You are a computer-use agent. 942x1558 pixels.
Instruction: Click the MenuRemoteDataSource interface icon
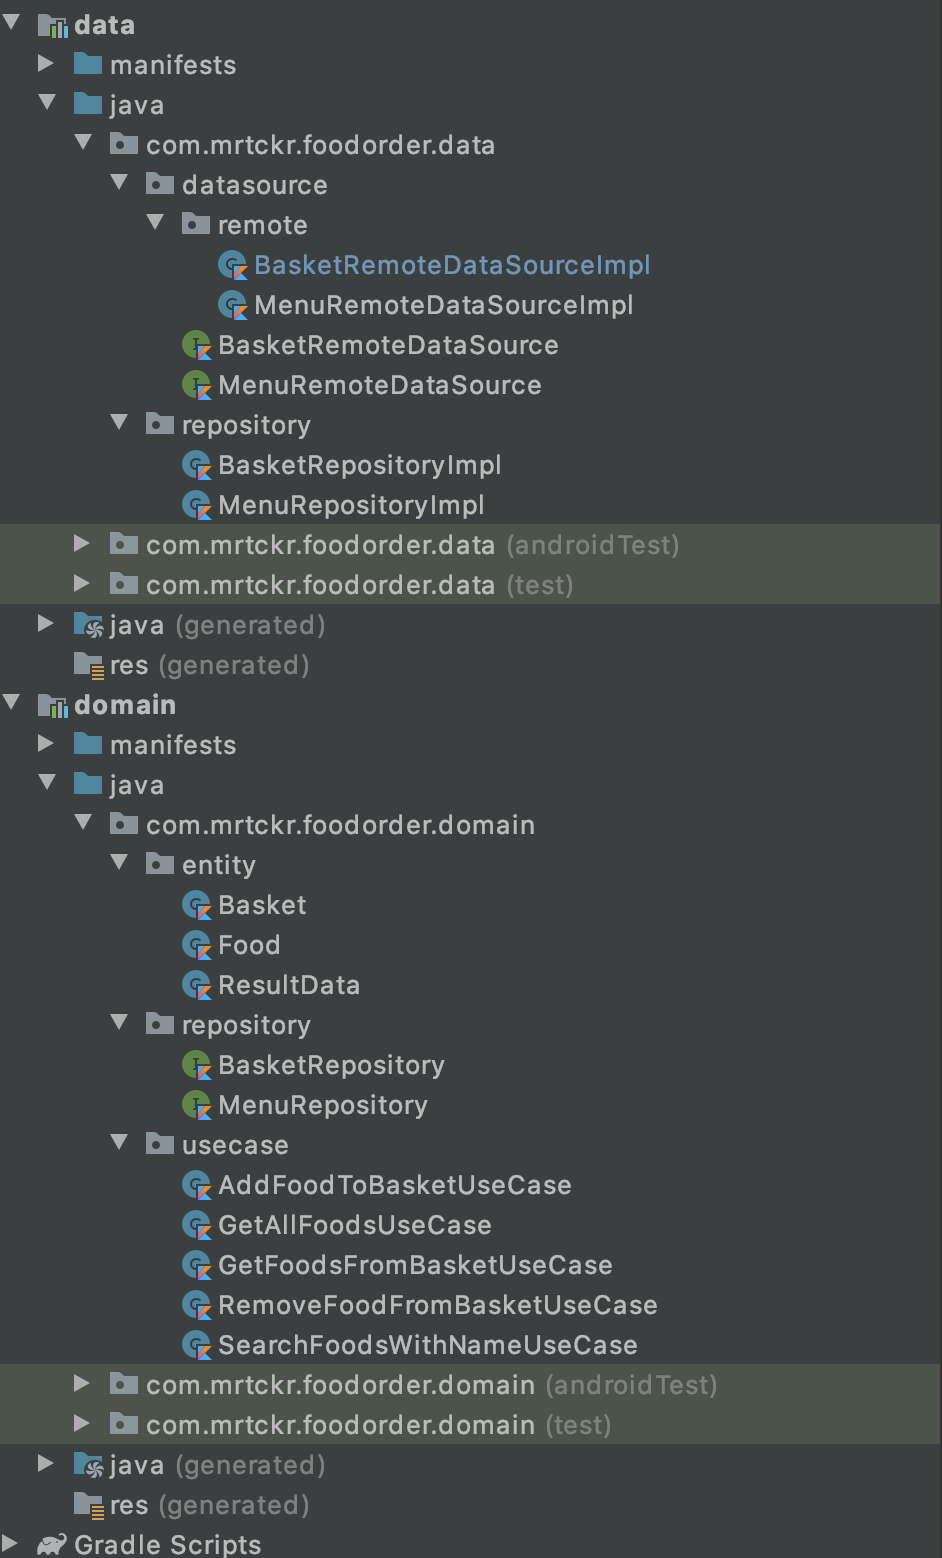[197, 384]
